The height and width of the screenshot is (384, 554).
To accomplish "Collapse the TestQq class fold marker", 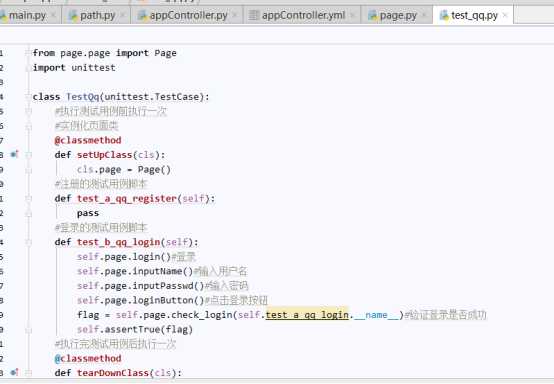I will (x=28, y=96).
